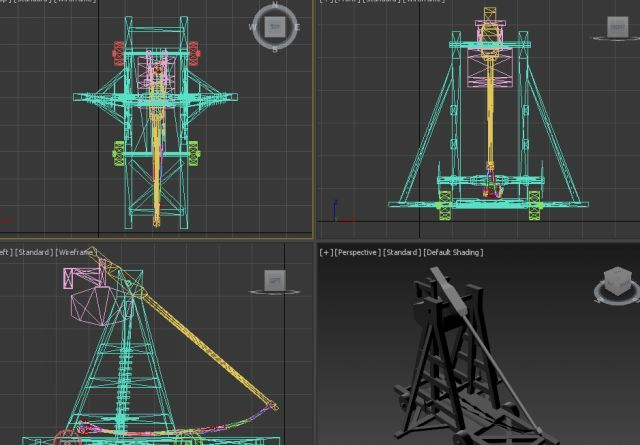This screenshot has width=640, height=445.
Task: Open the [Default Shading] viewport menu
Action: (x=453, y=252)
